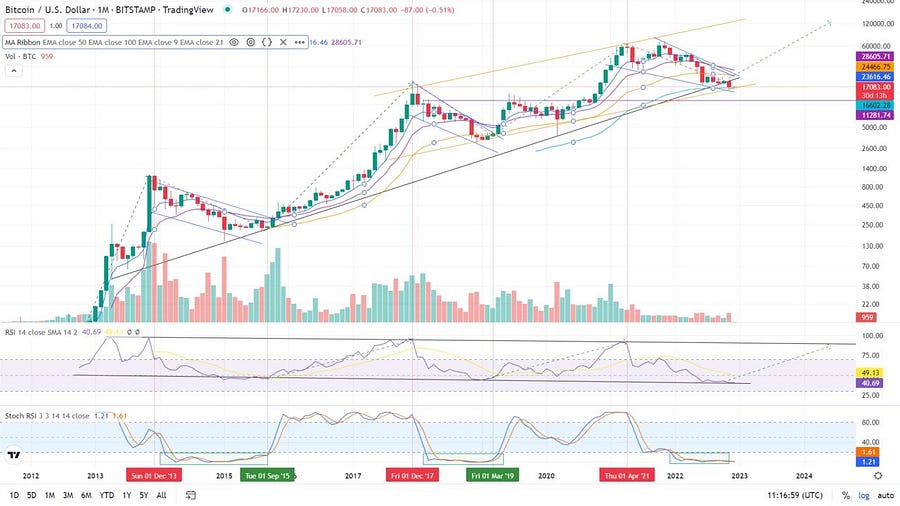Open the go to date calendar icon
The image size is (900, 506).
(x=191, y=495)
